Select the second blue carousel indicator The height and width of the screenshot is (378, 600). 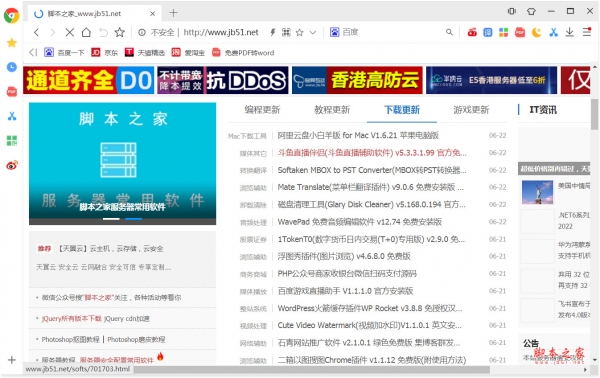tap(134, 219)
